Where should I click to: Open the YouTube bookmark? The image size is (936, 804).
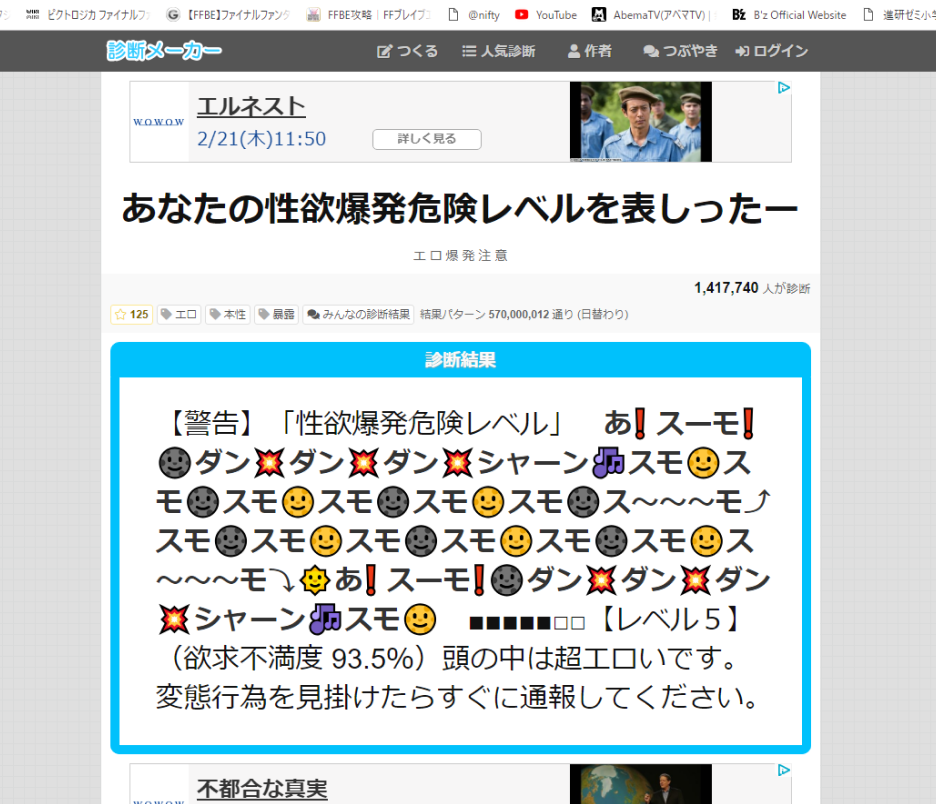point(546,15)
